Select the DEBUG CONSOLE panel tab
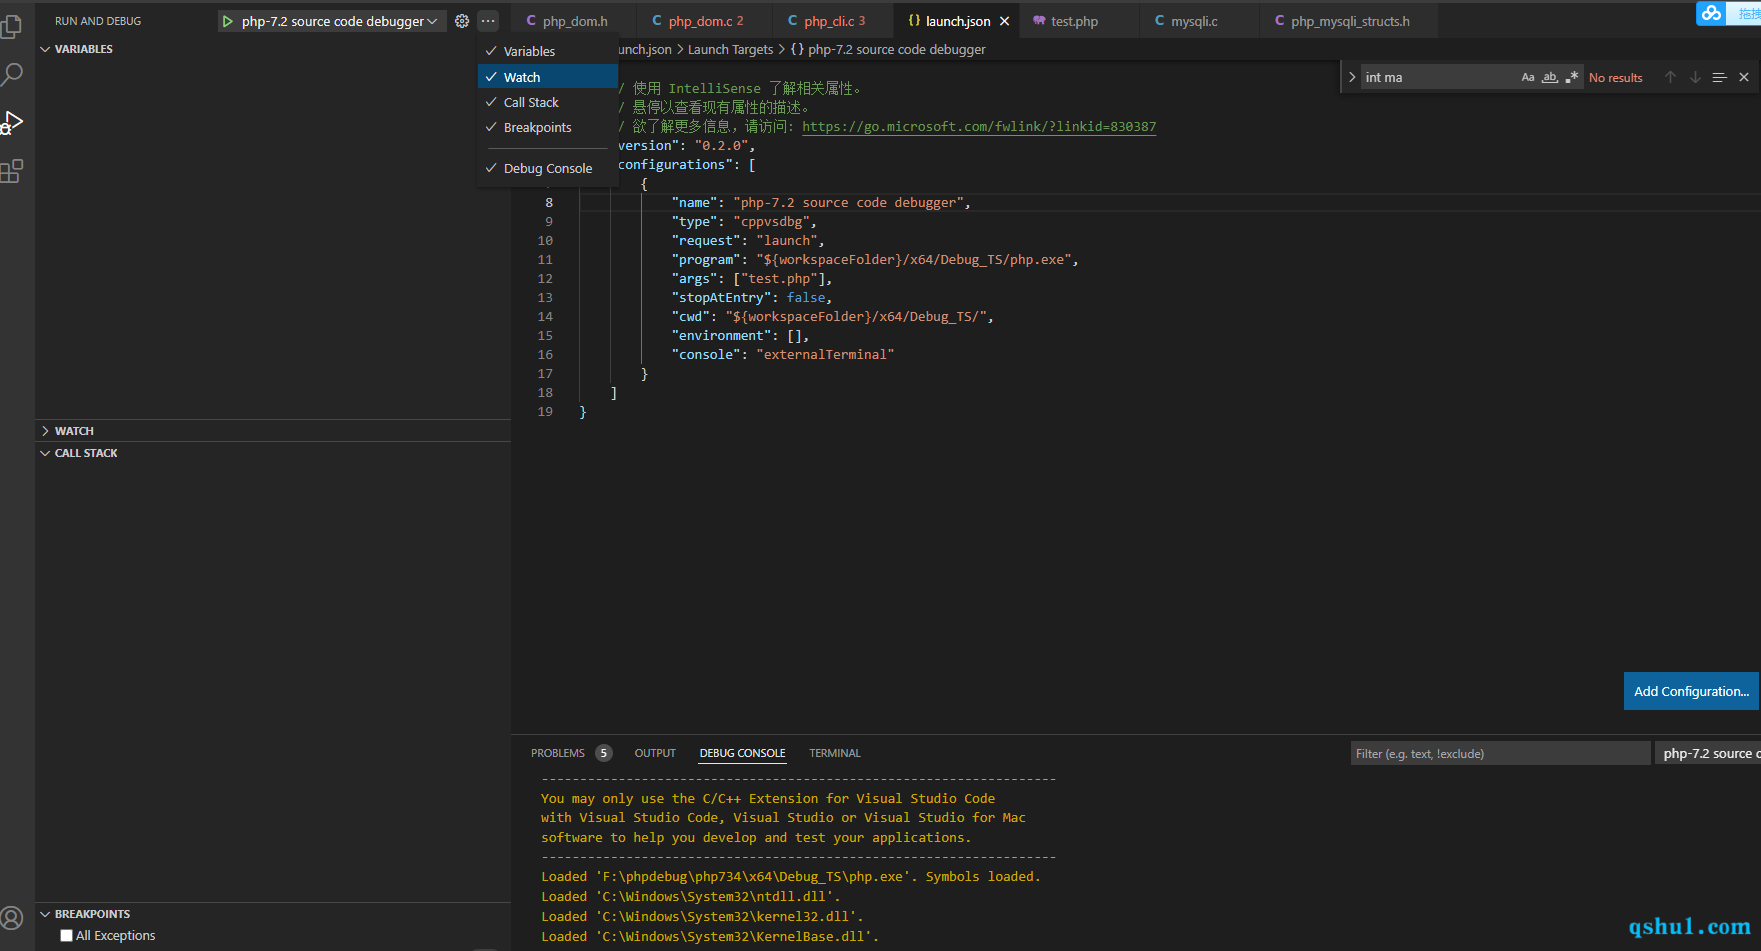The height and width of the screenshot is (951, 1761). [742, 753]
